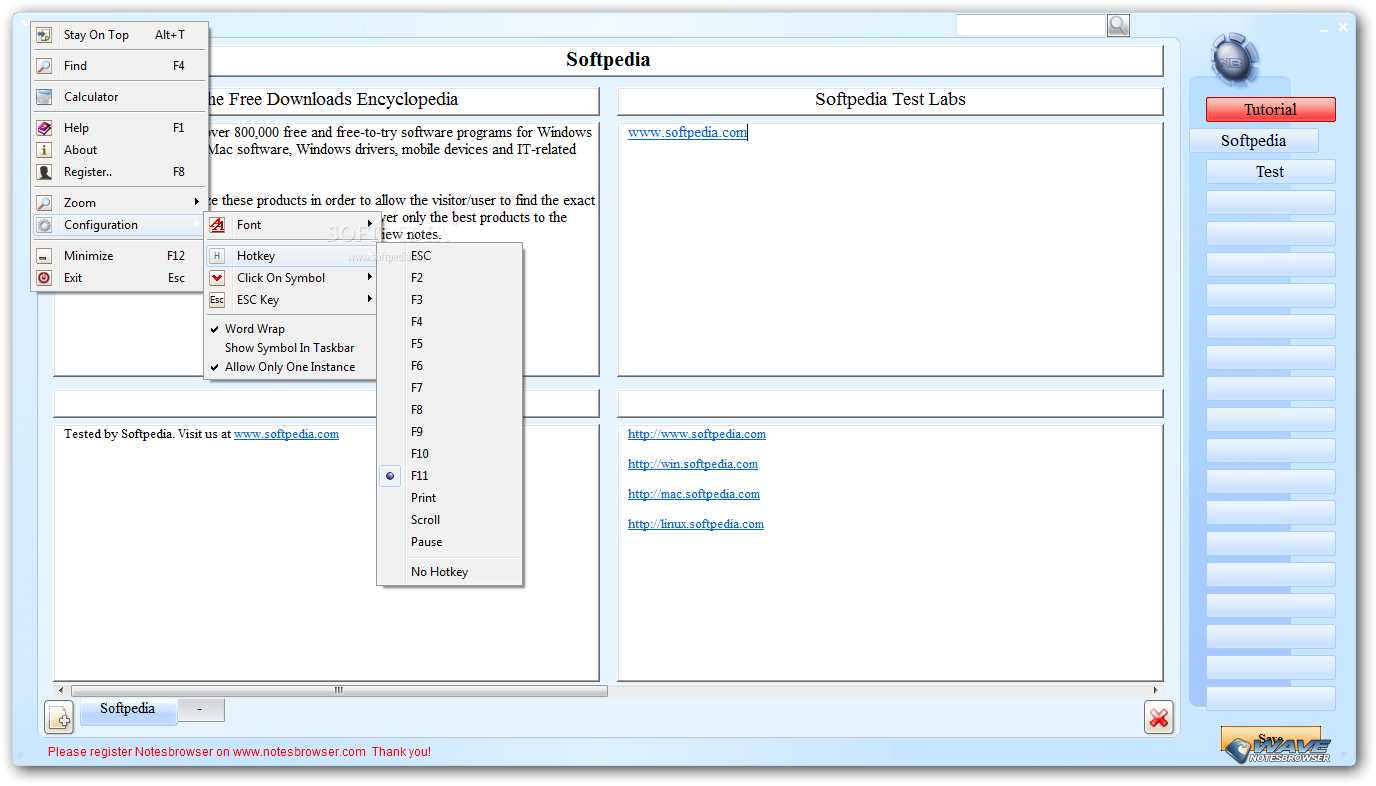Viewport: 1376px width, 786px height.
Task: Click the empty sidebar button below Test
Action: (x=1270, y=203)
